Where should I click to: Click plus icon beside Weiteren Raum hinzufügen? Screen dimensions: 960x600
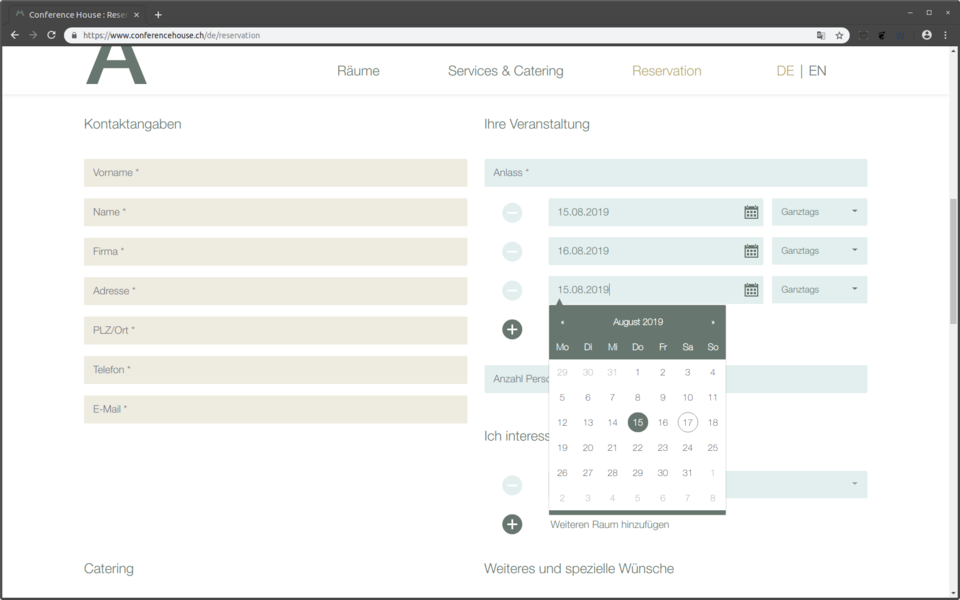pyautogui.click(x=512, y=524)
